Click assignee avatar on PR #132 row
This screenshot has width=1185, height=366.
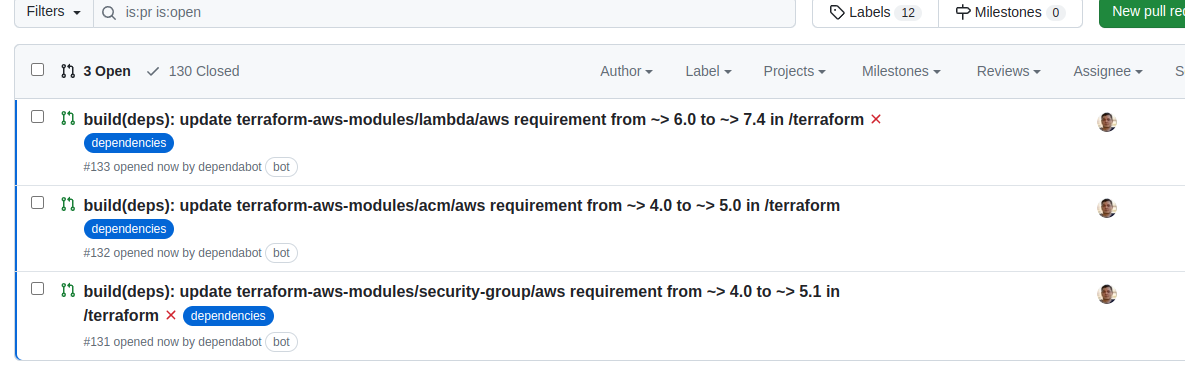point(1106,209)
